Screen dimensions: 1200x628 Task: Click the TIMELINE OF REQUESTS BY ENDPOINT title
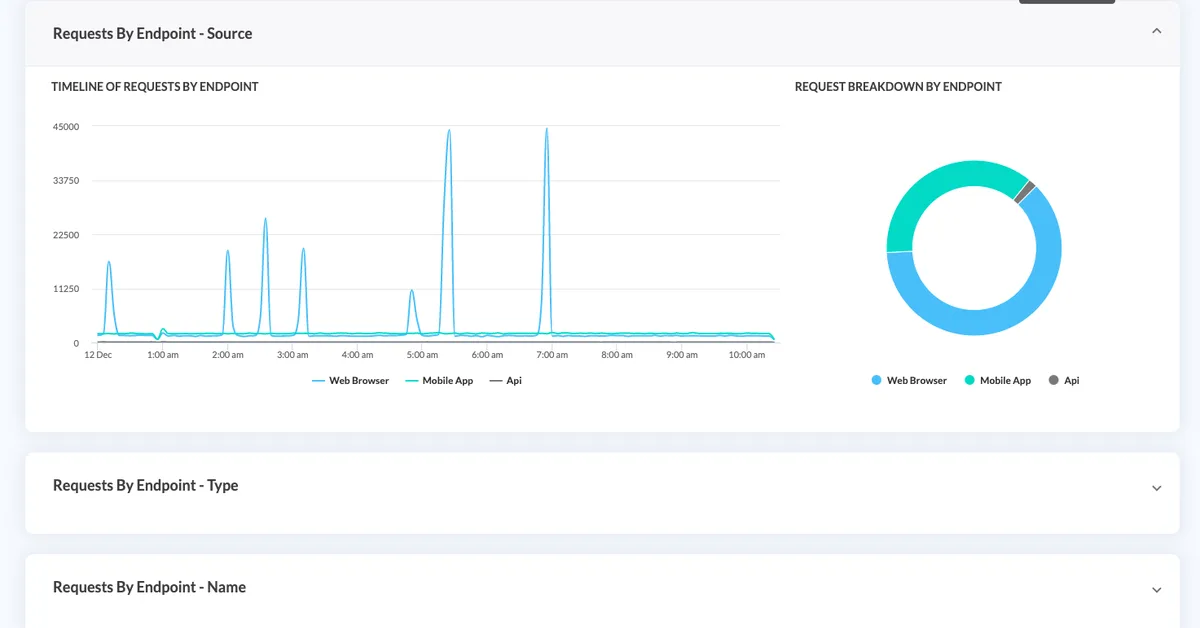tap(154, 86)
